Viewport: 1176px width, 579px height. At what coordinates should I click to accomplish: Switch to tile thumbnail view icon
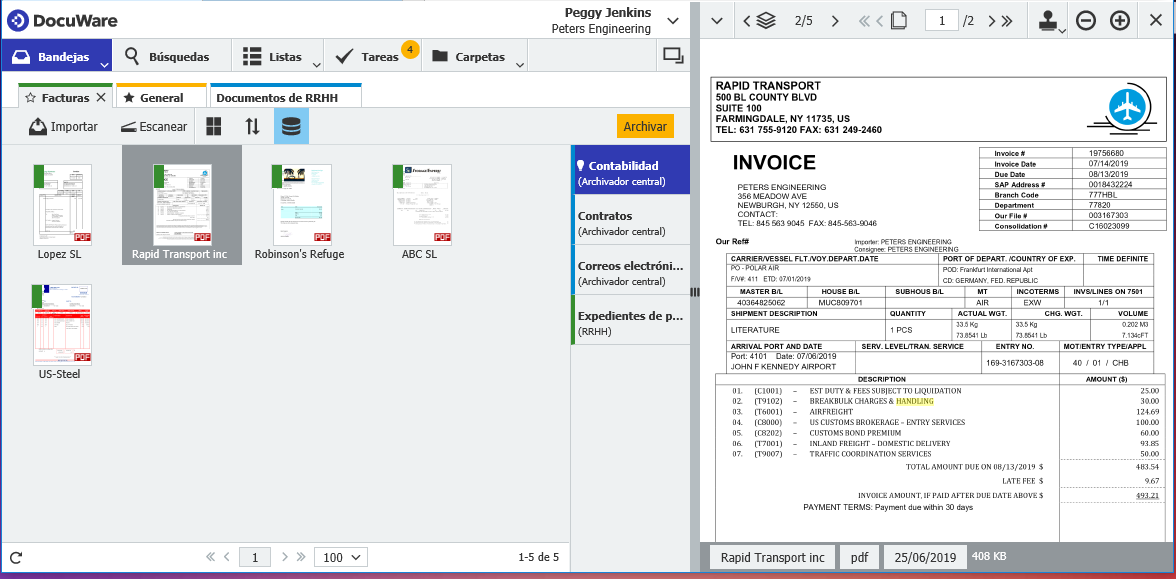click(214, 126)
